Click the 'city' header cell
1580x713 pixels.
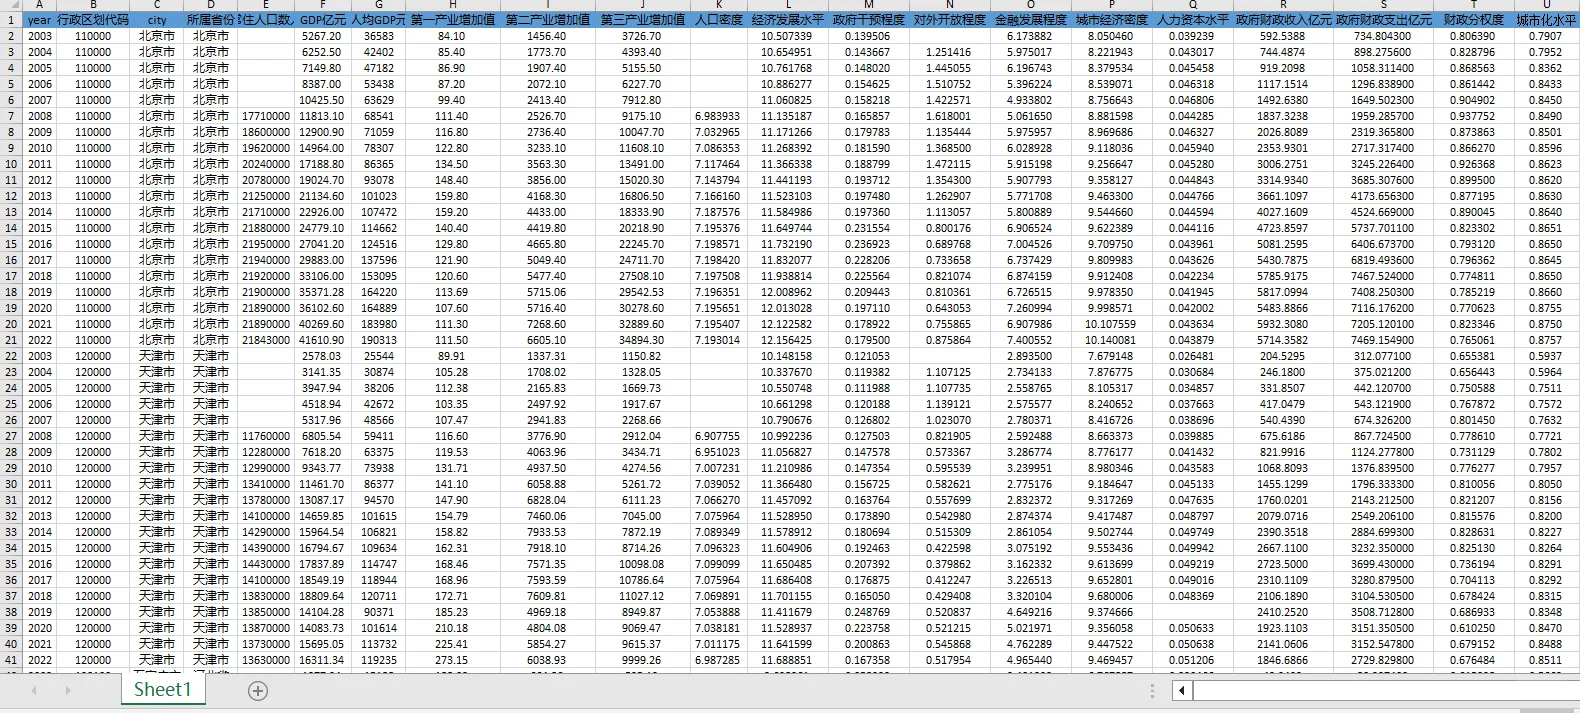(x=157, y=20)
